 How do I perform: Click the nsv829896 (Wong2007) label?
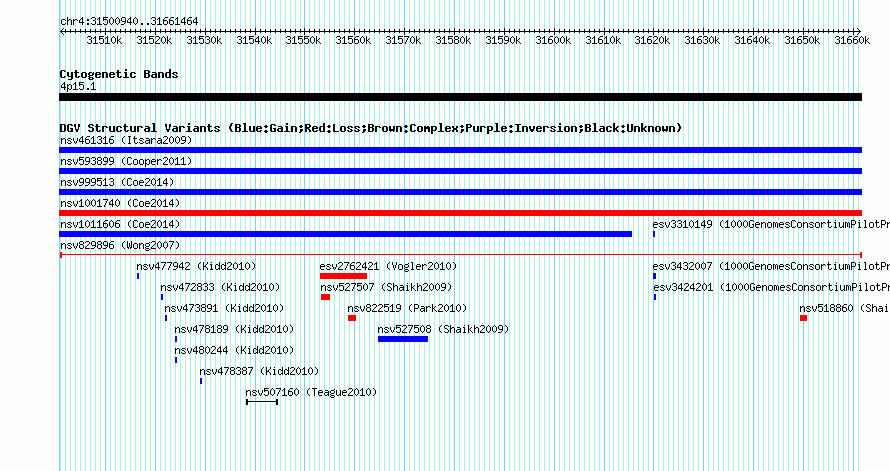(x=120, y=245)
